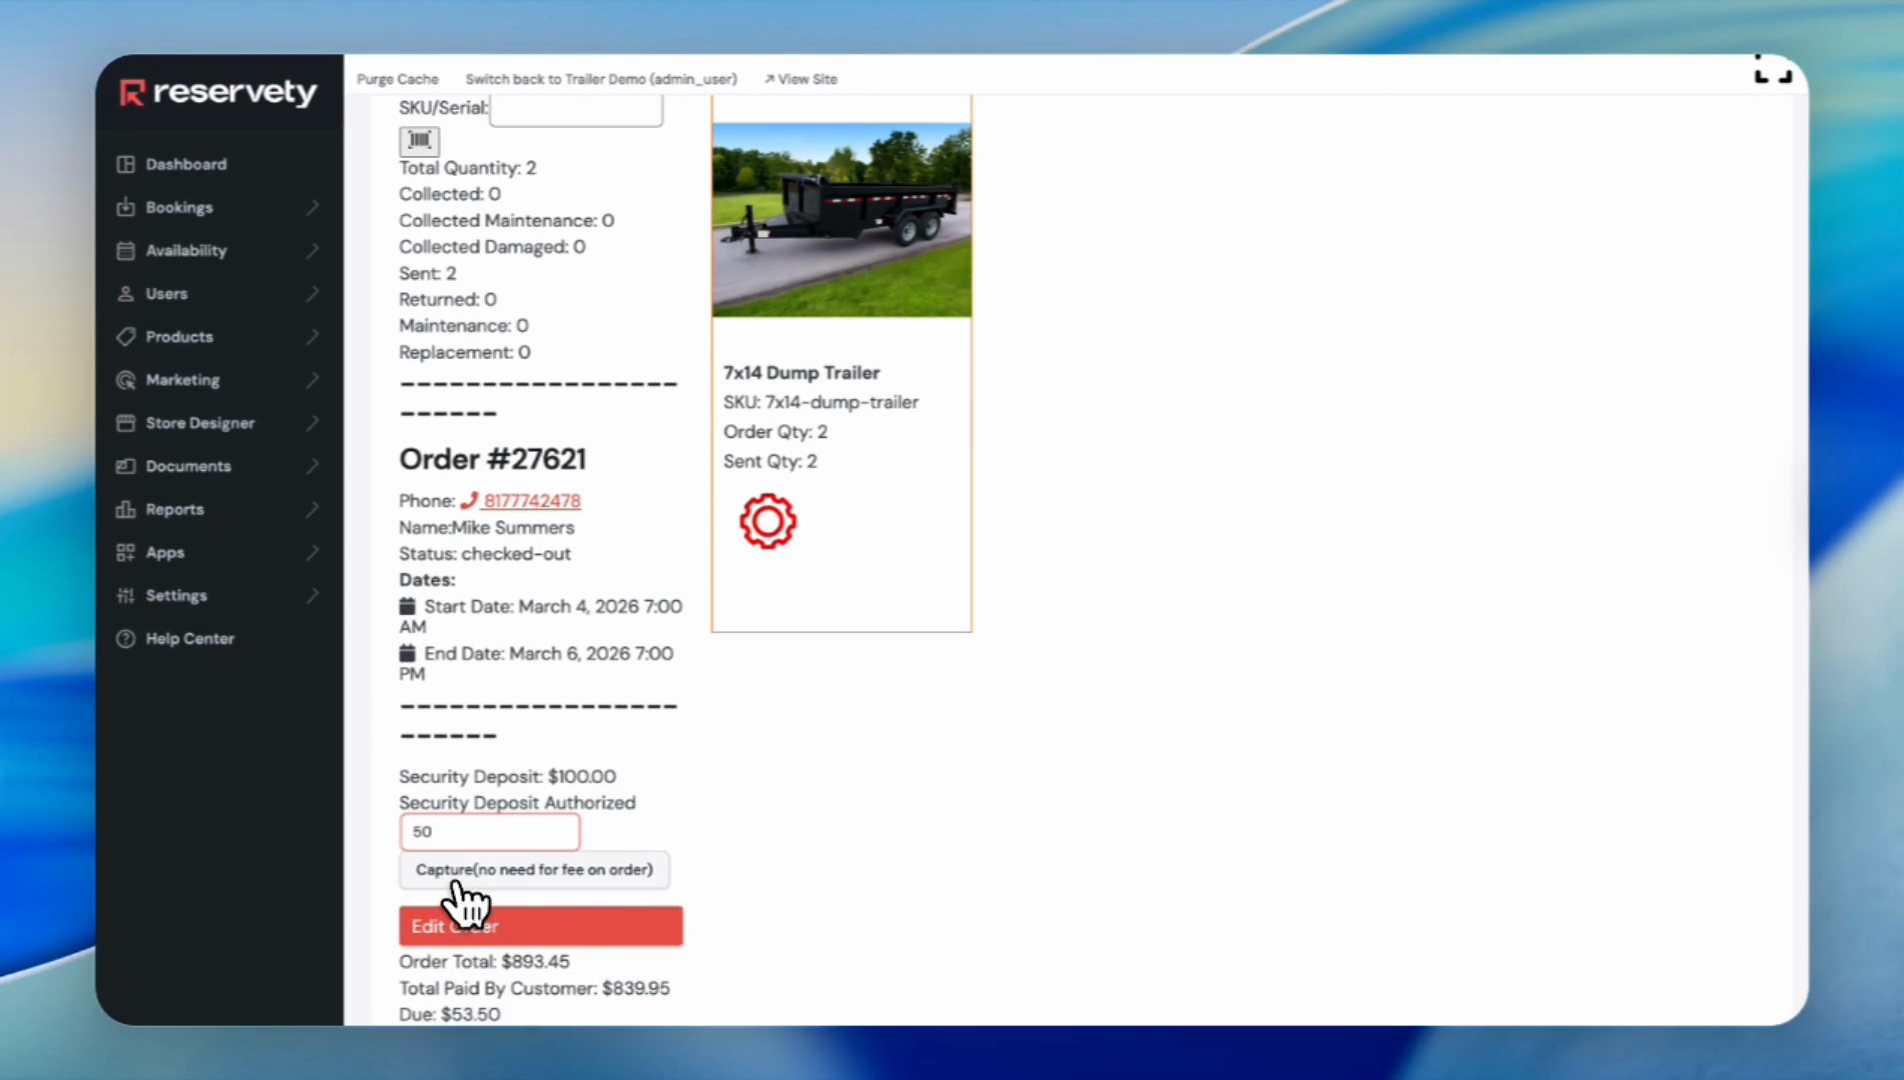Expand the Bookings submenu chevron
Screen dimensions: 1904x1080
[x=312, y=207]
